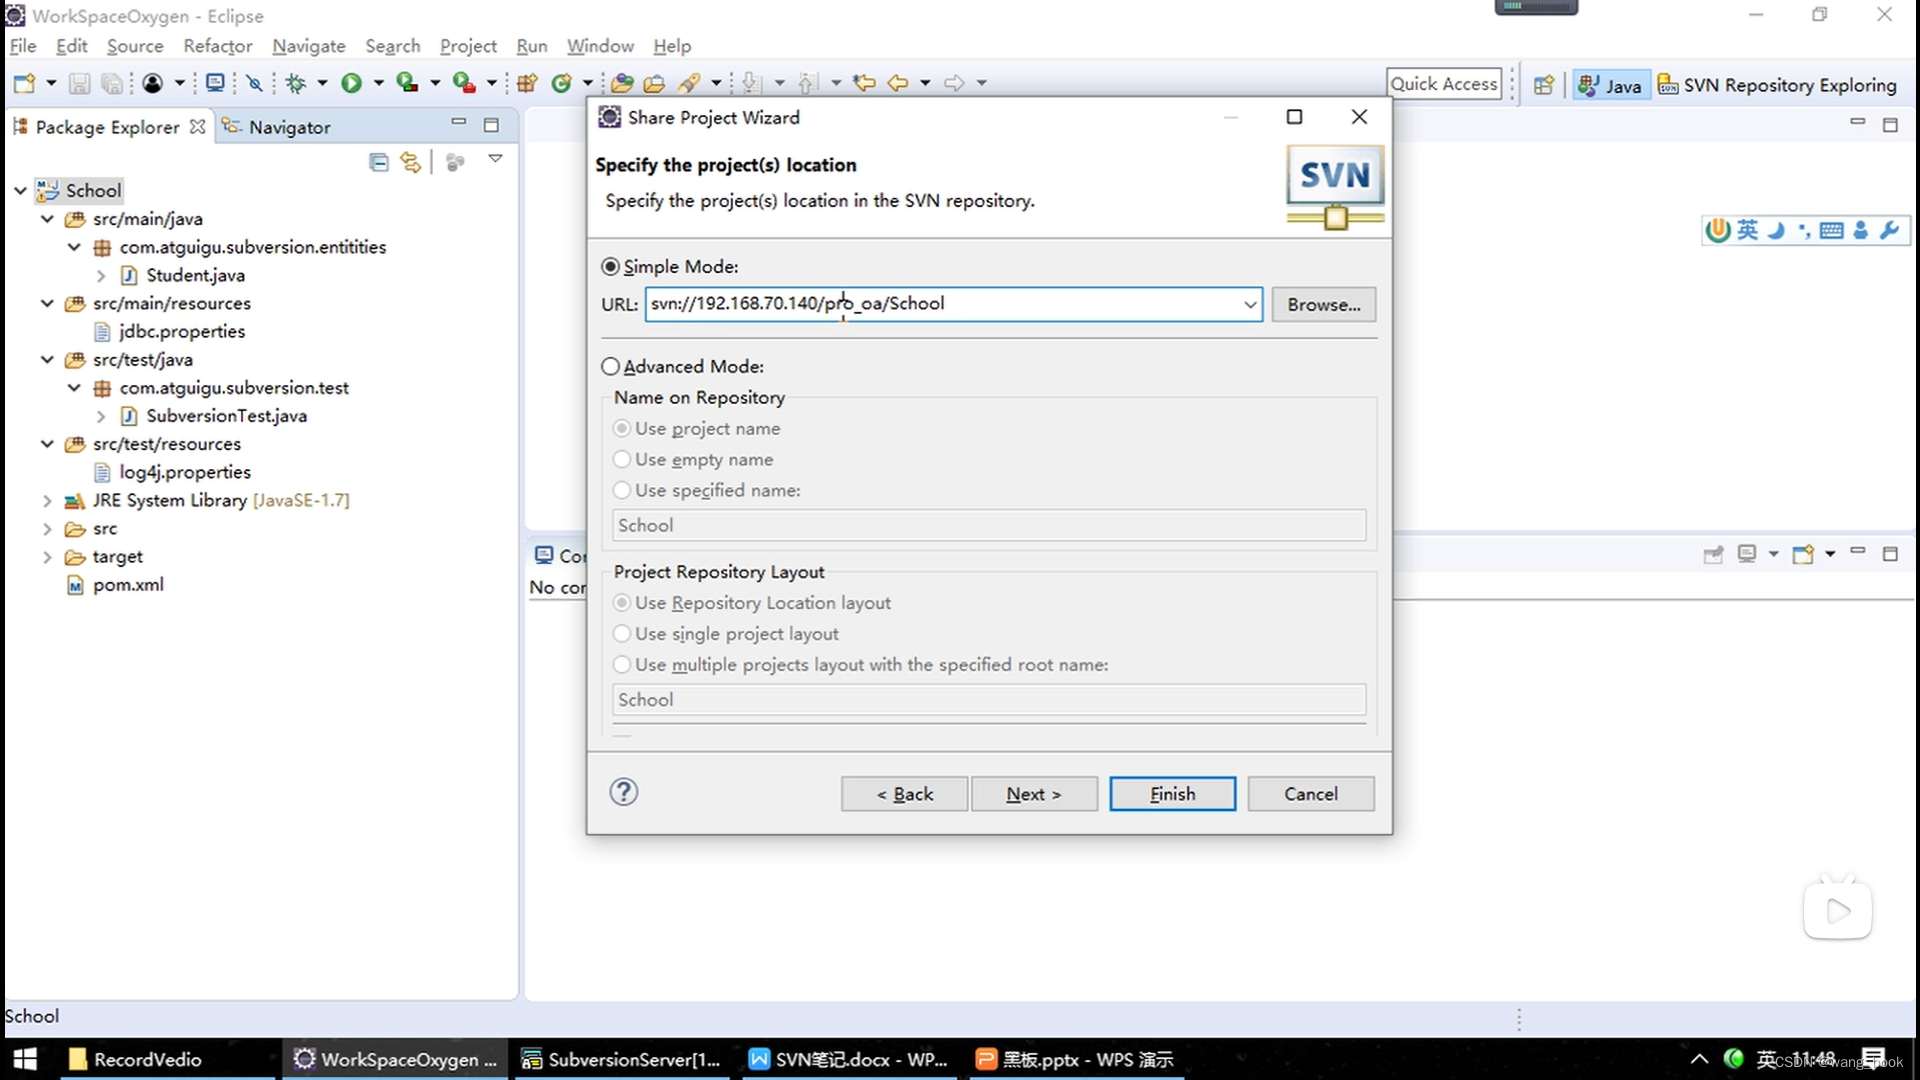Toggle Link with Editor in Package Explorer
This screenshot has width=1920, height=1080.
[410, 162]
